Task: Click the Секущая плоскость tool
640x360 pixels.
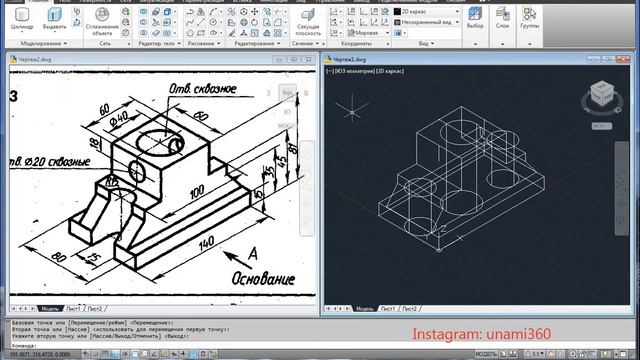Action: pos(308,22)
